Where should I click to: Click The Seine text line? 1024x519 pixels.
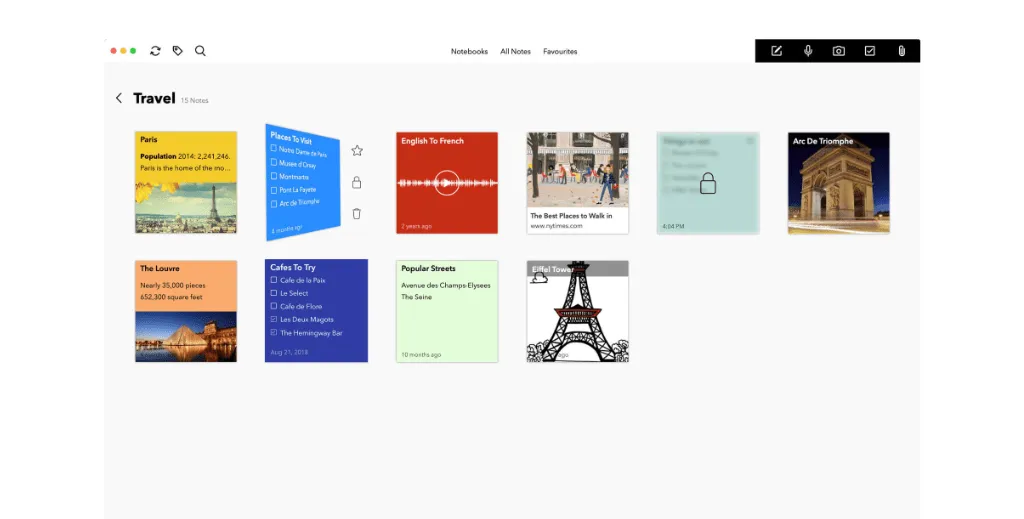coord(417,297)
